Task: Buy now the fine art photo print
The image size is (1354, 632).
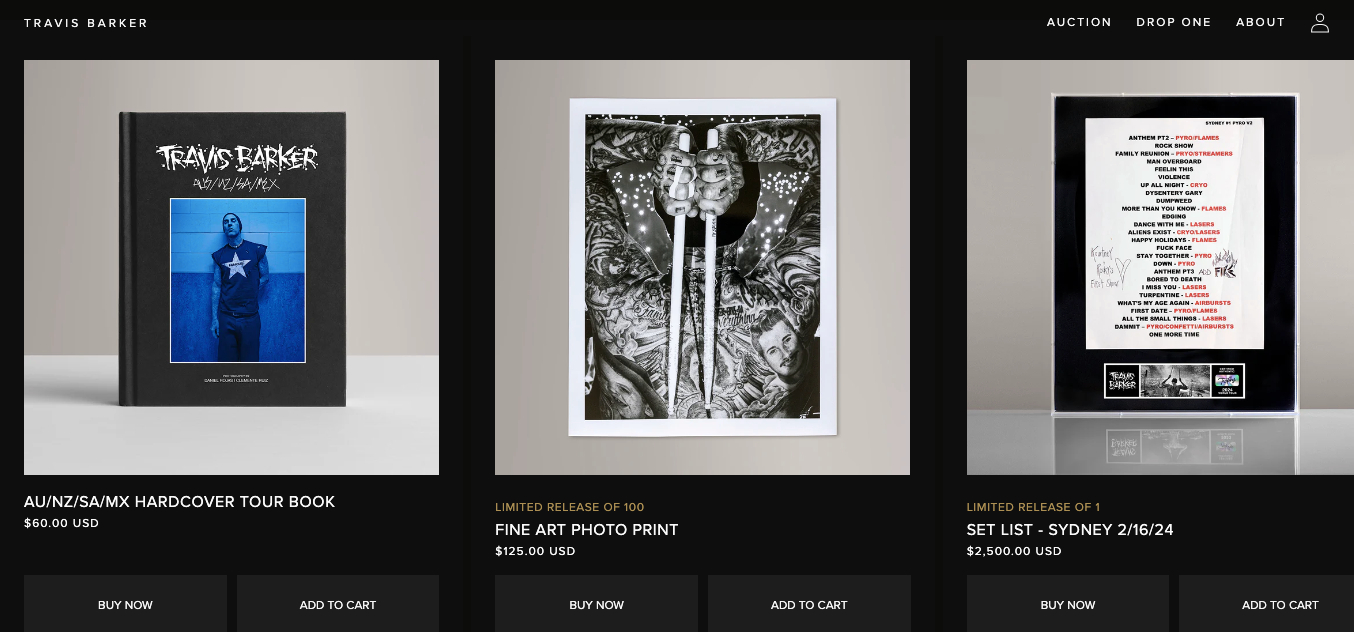Action: pos(596,604)
